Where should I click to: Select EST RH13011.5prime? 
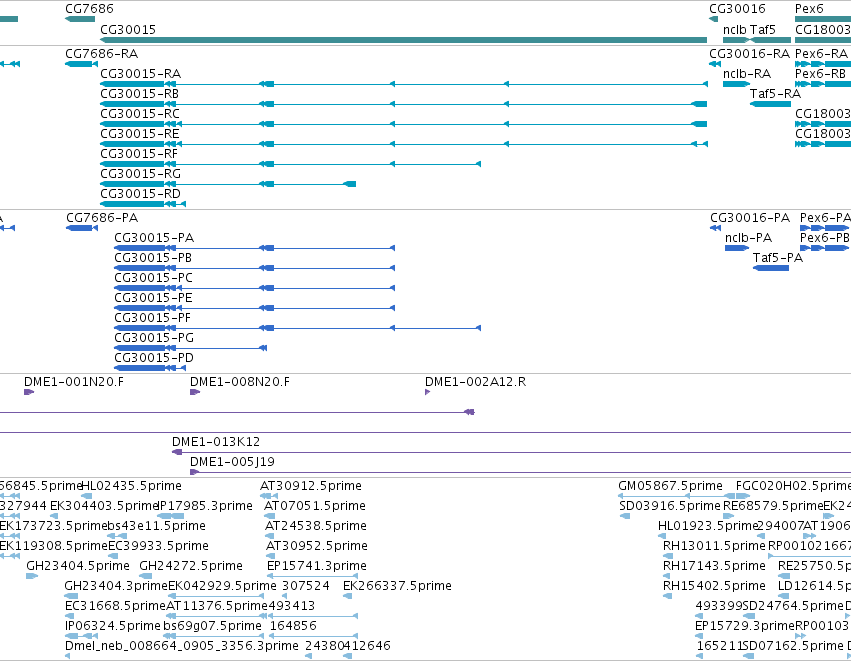coord(714,546)
